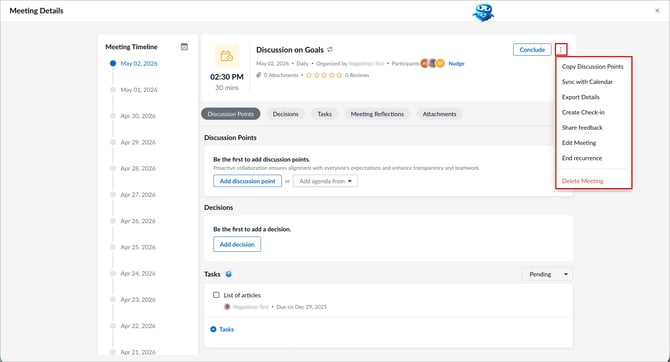Click the recurrence icon beside Discussion on Goals
The height and width of the screenshot is (362, 670).
330,50
